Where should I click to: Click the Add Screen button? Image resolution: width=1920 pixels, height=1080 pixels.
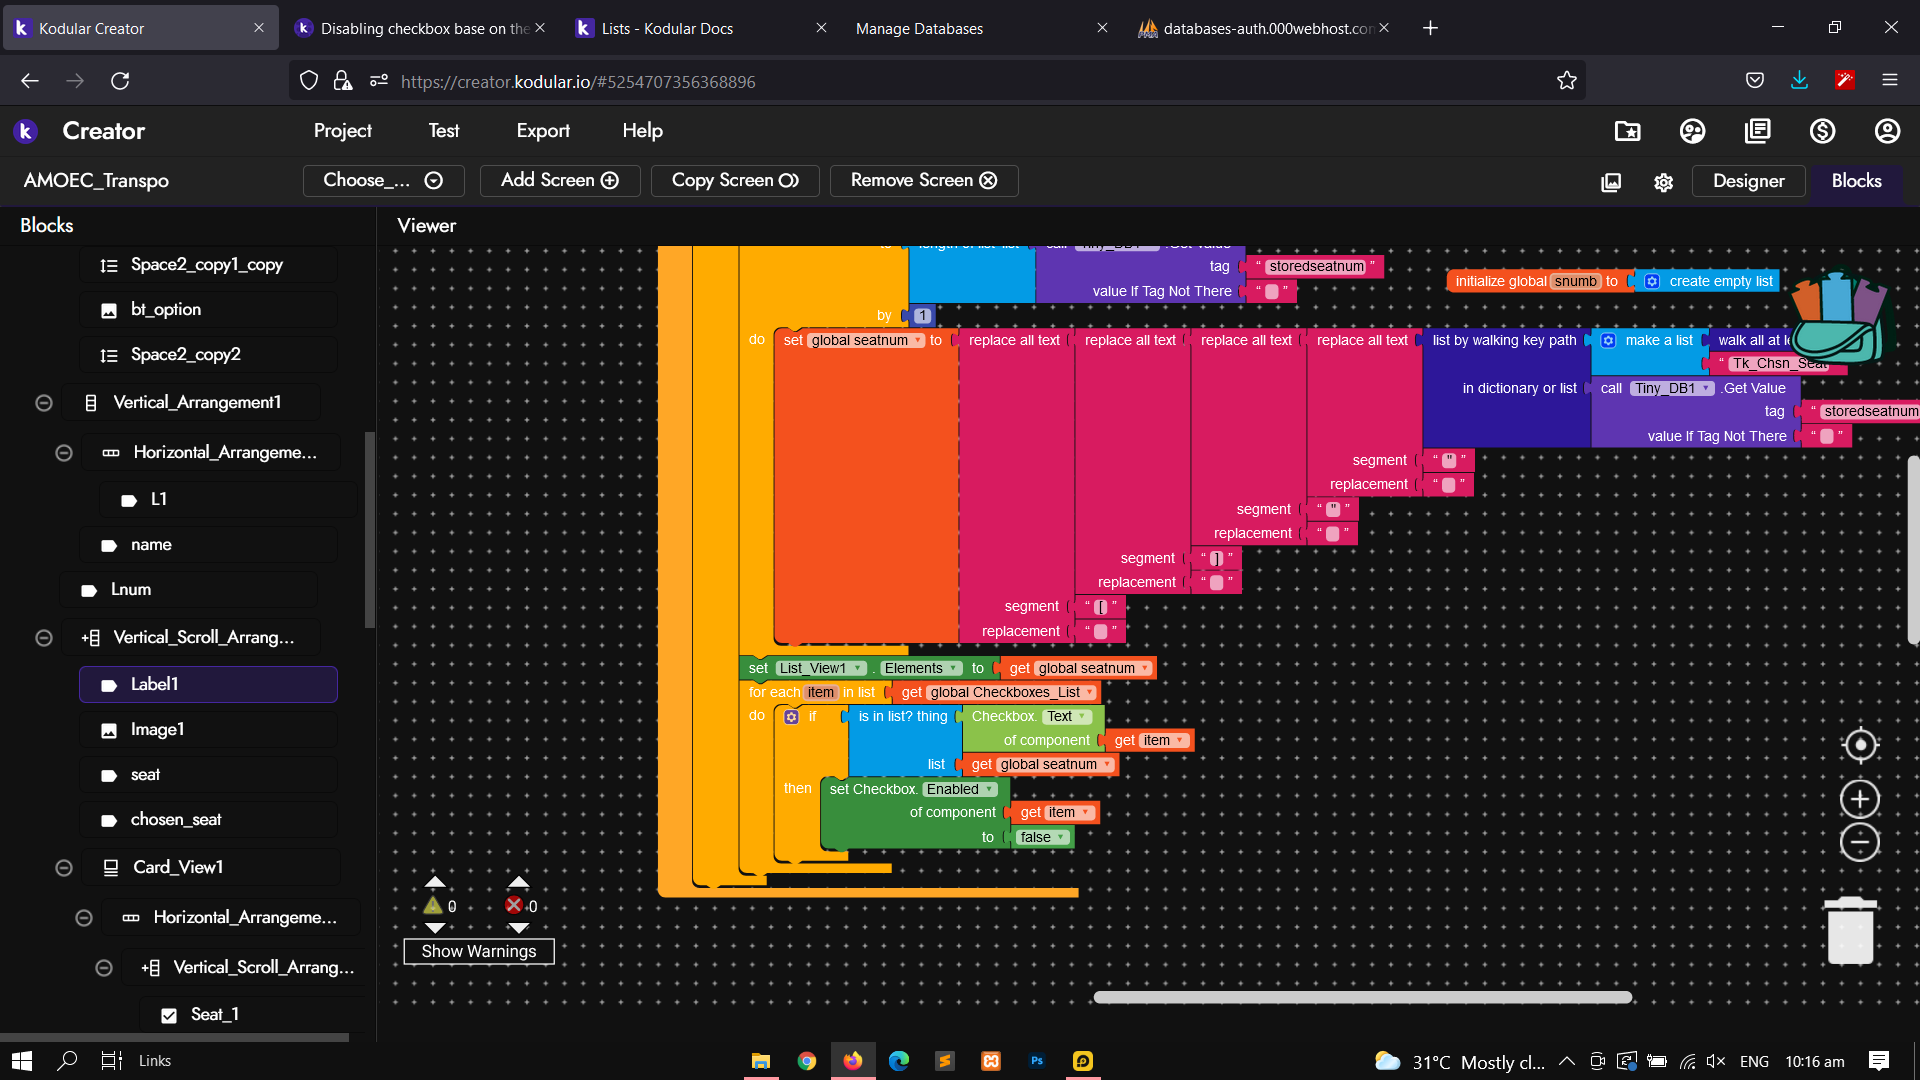(559, 180)
